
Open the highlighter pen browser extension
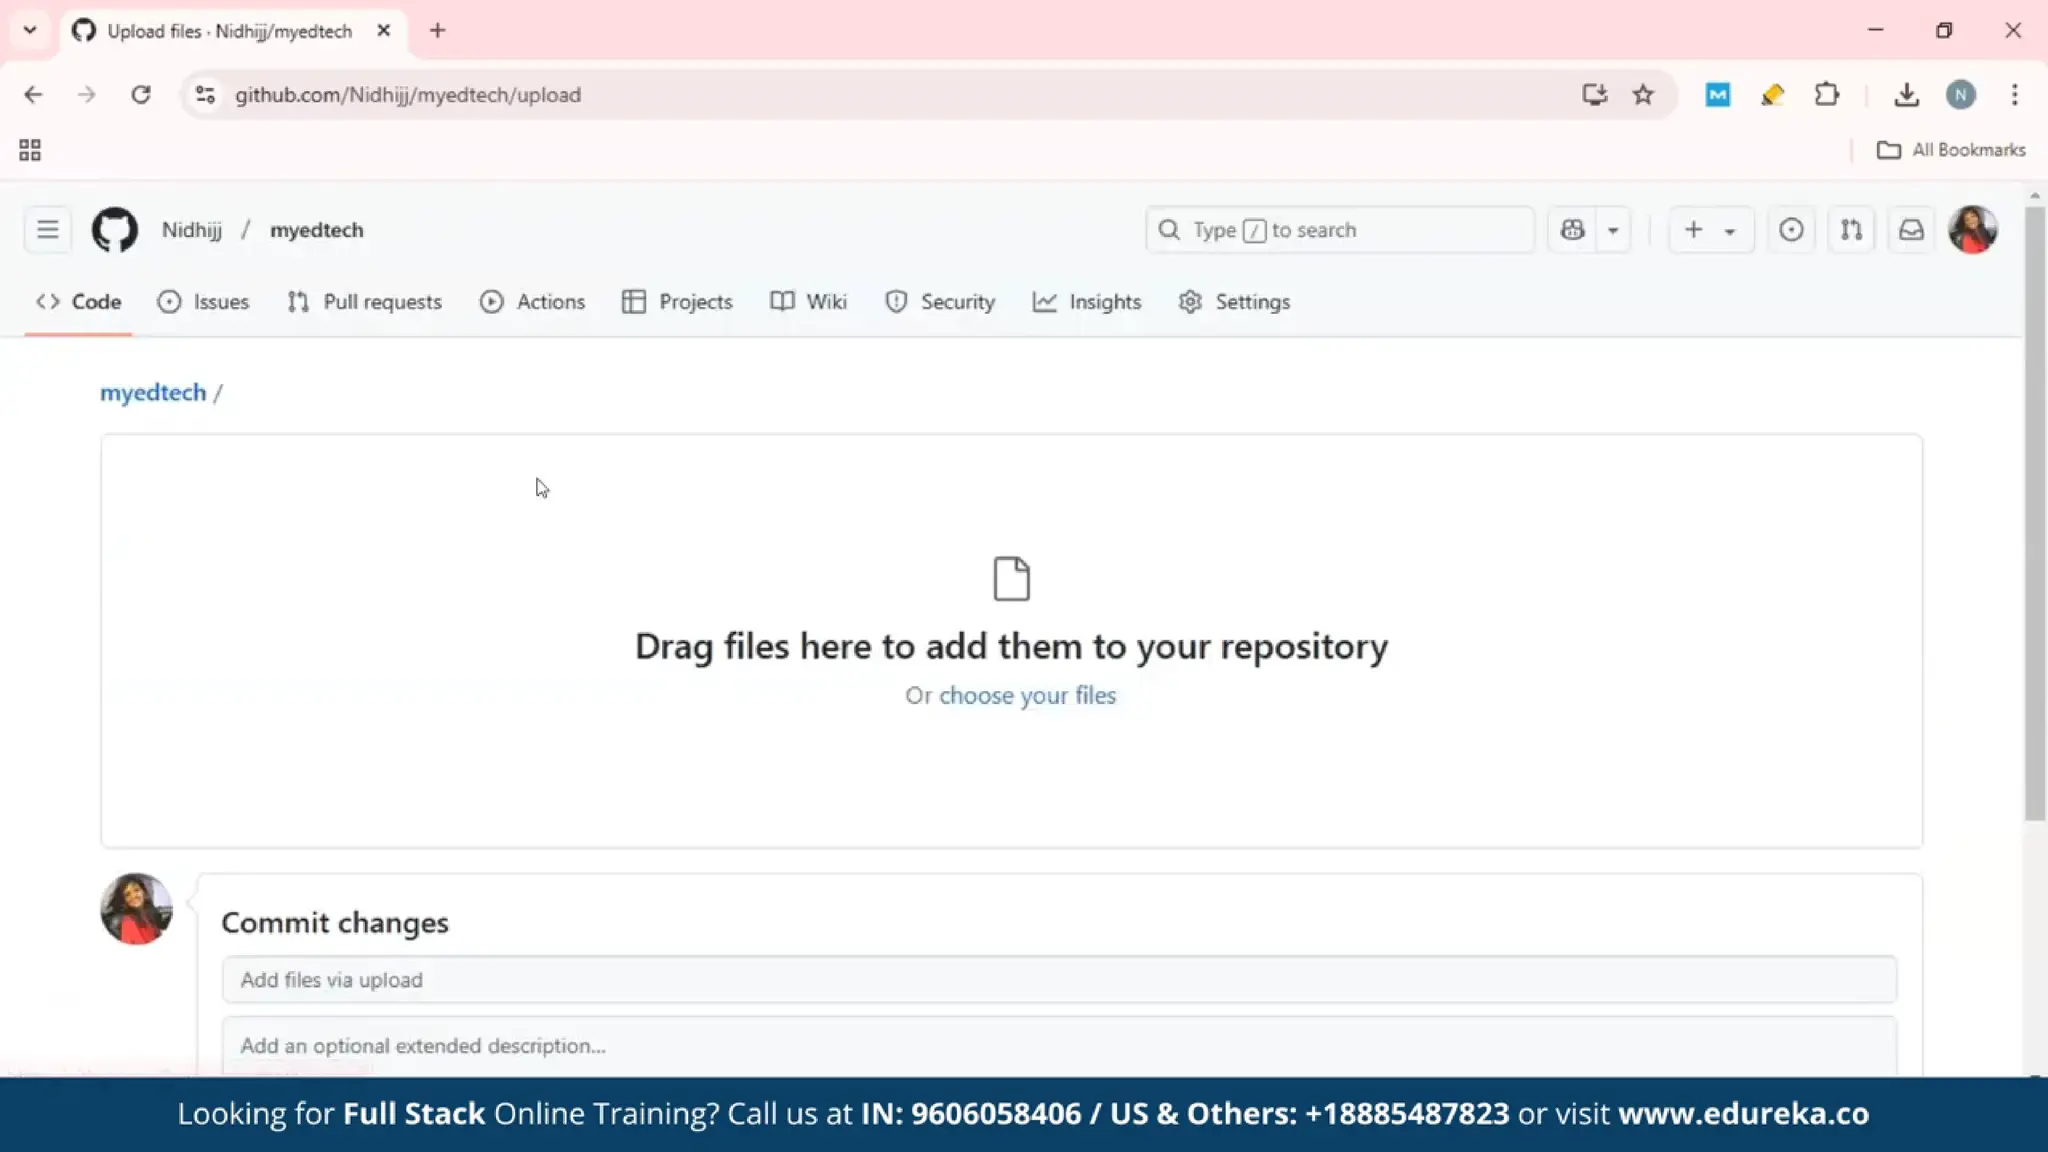(x=1772, y=95)
